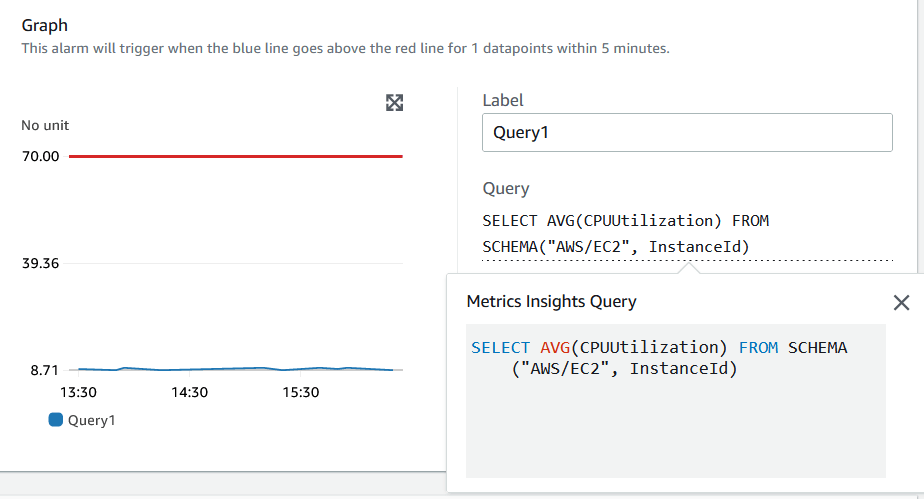Click the blue Query1 legend color swatch
Viewport: 924px width, 499px height.
tap(56, 420)
